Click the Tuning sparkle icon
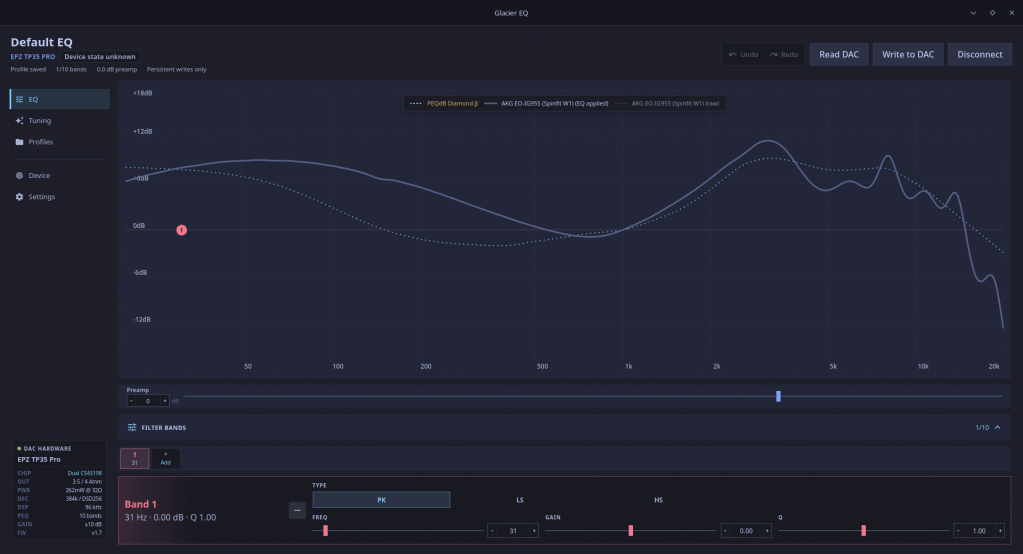 pyautogui.click(x=20, y=121)
